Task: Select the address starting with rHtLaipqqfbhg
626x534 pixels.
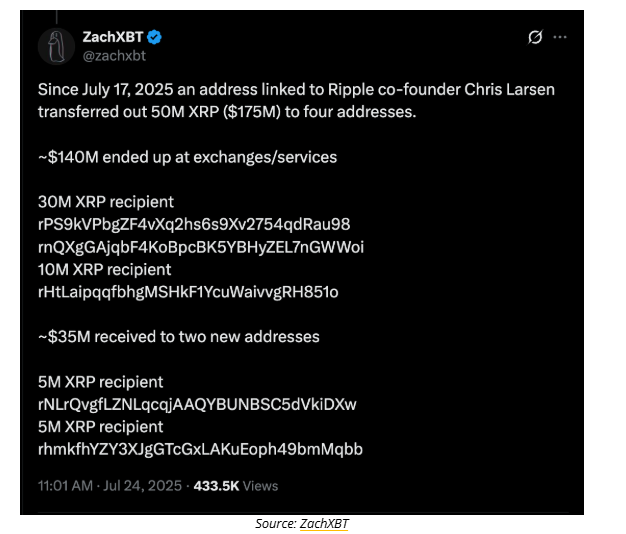Action: tap(188, 292)
